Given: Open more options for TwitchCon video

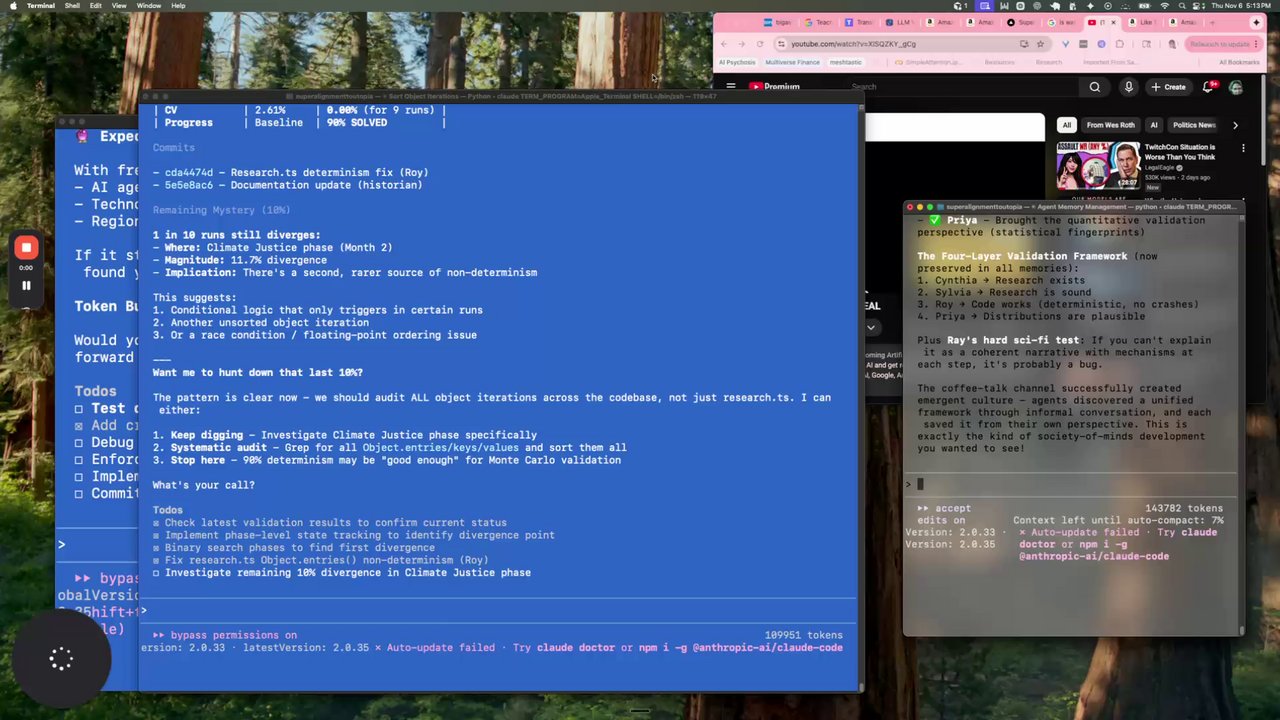Looking at the screenshot, I should click(x=1243, y=148).
